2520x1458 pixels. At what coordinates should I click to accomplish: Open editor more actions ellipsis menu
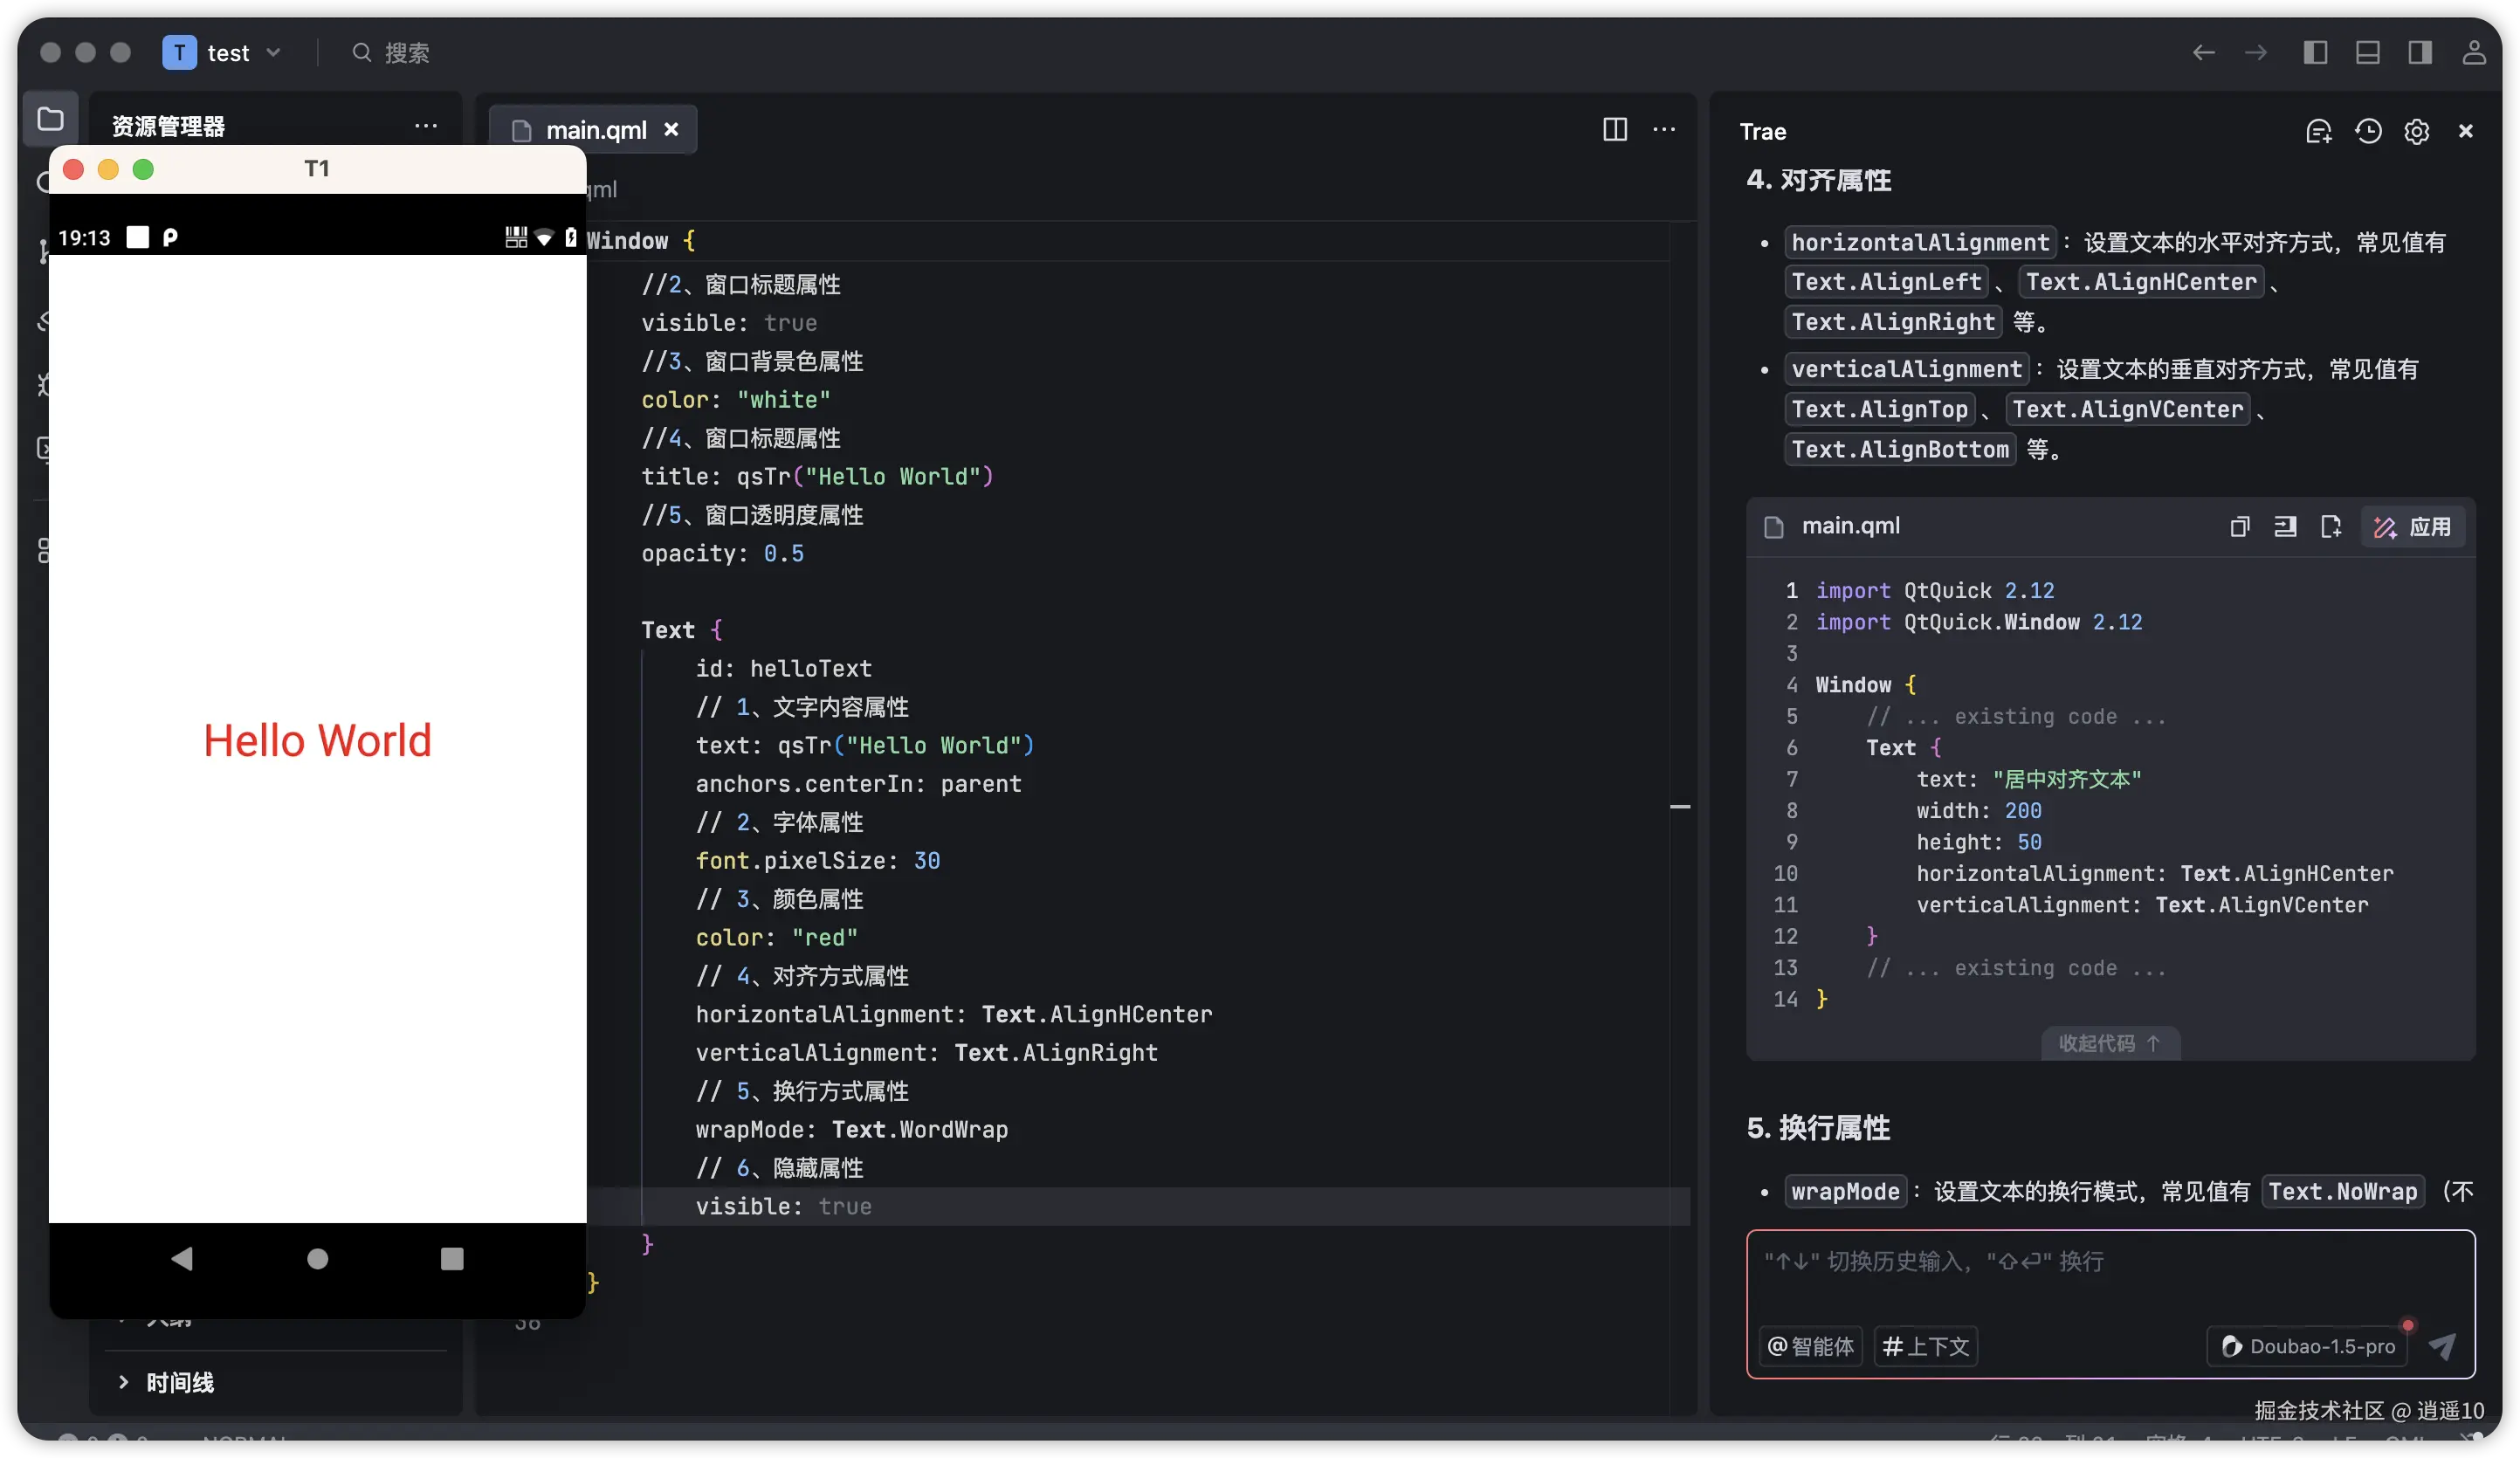(1664, 130)
